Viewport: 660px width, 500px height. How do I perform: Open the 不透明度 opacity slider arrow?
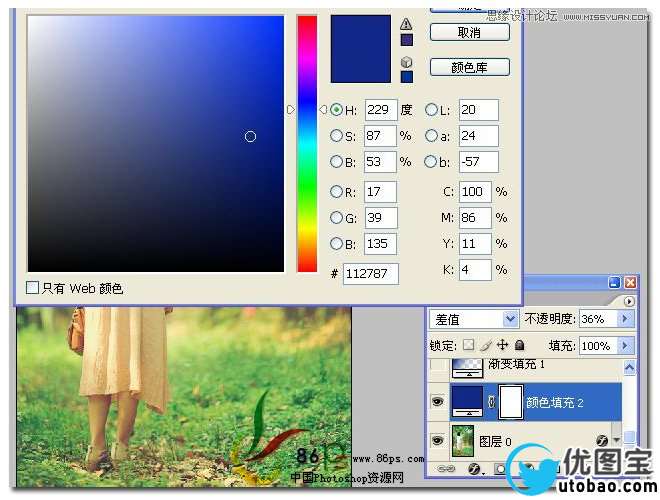coord(625,319)
